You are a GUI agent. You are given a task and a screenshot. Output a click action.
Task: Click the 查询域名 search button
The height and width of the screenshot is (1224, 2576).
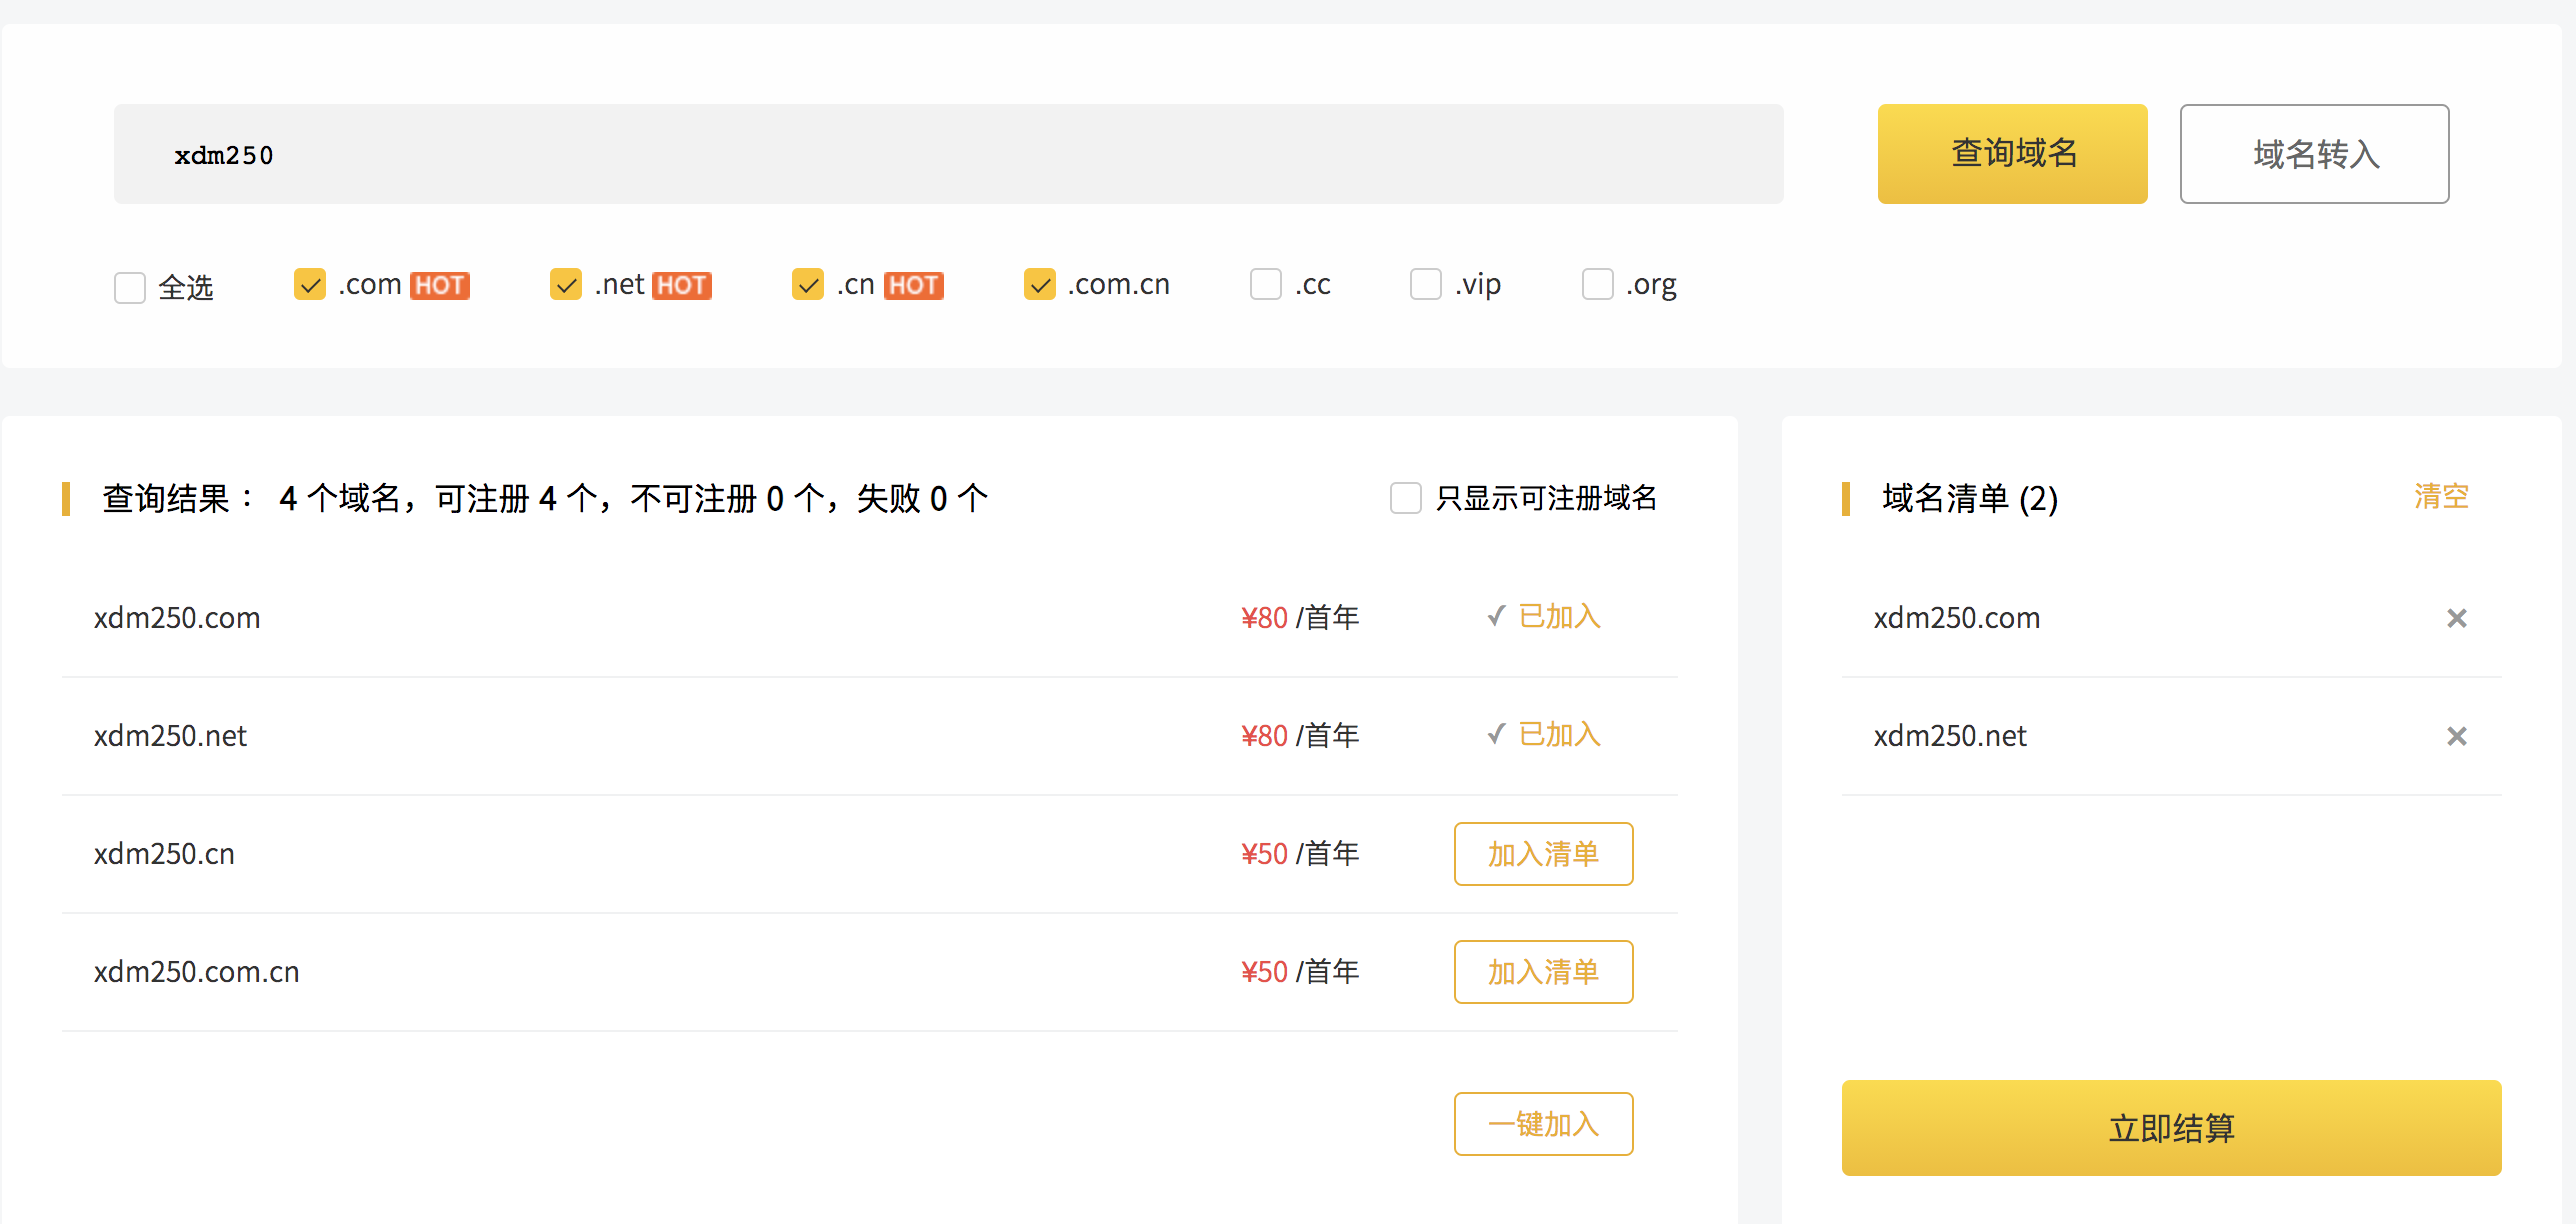2012,154
